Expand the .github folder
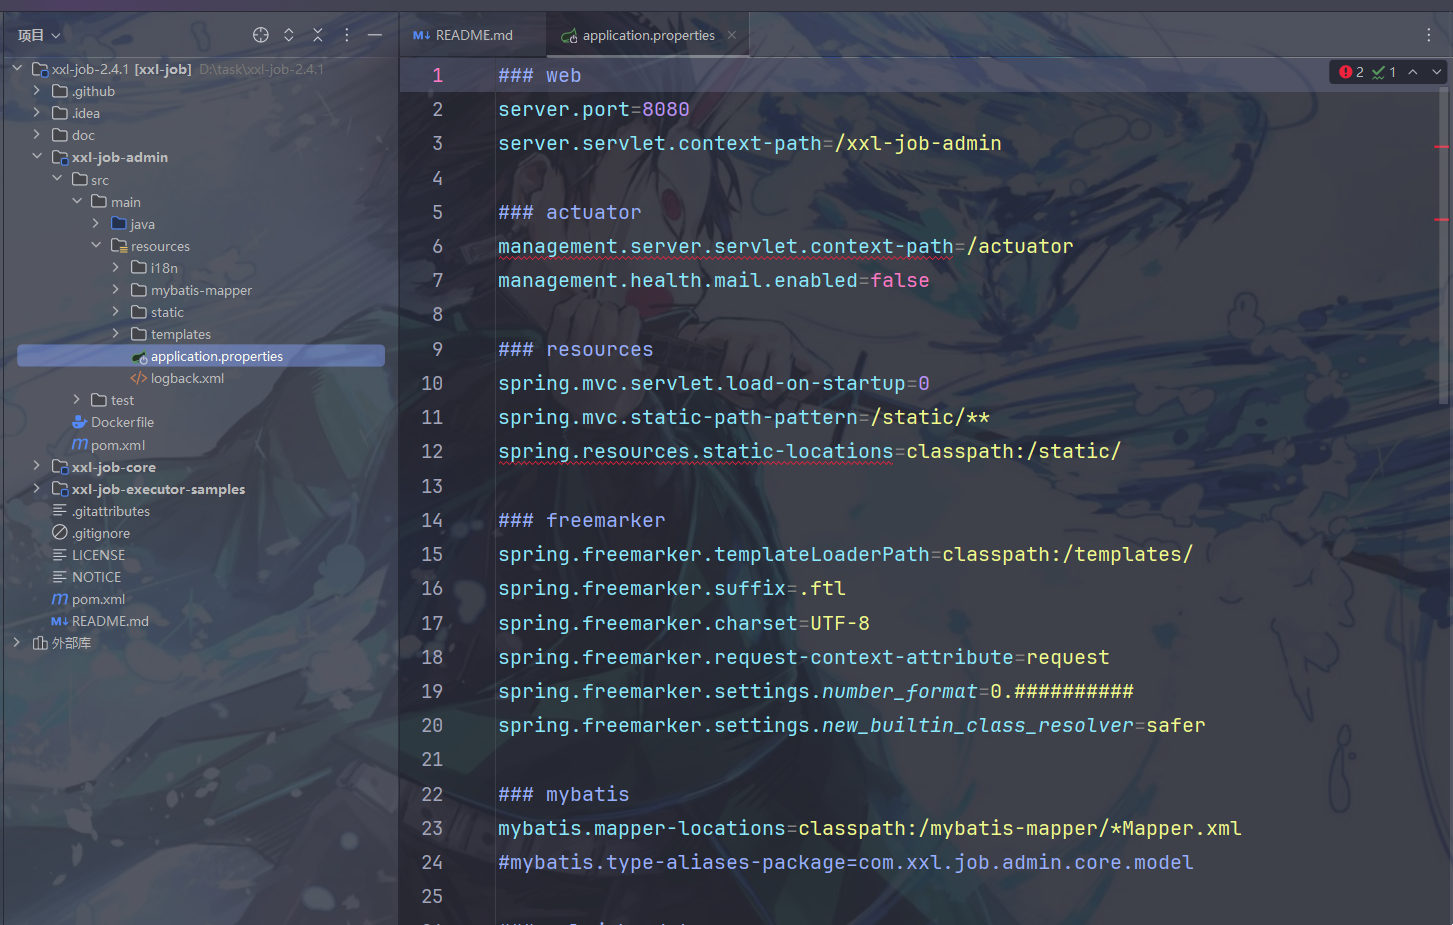1453x925 pixels. 37,91
